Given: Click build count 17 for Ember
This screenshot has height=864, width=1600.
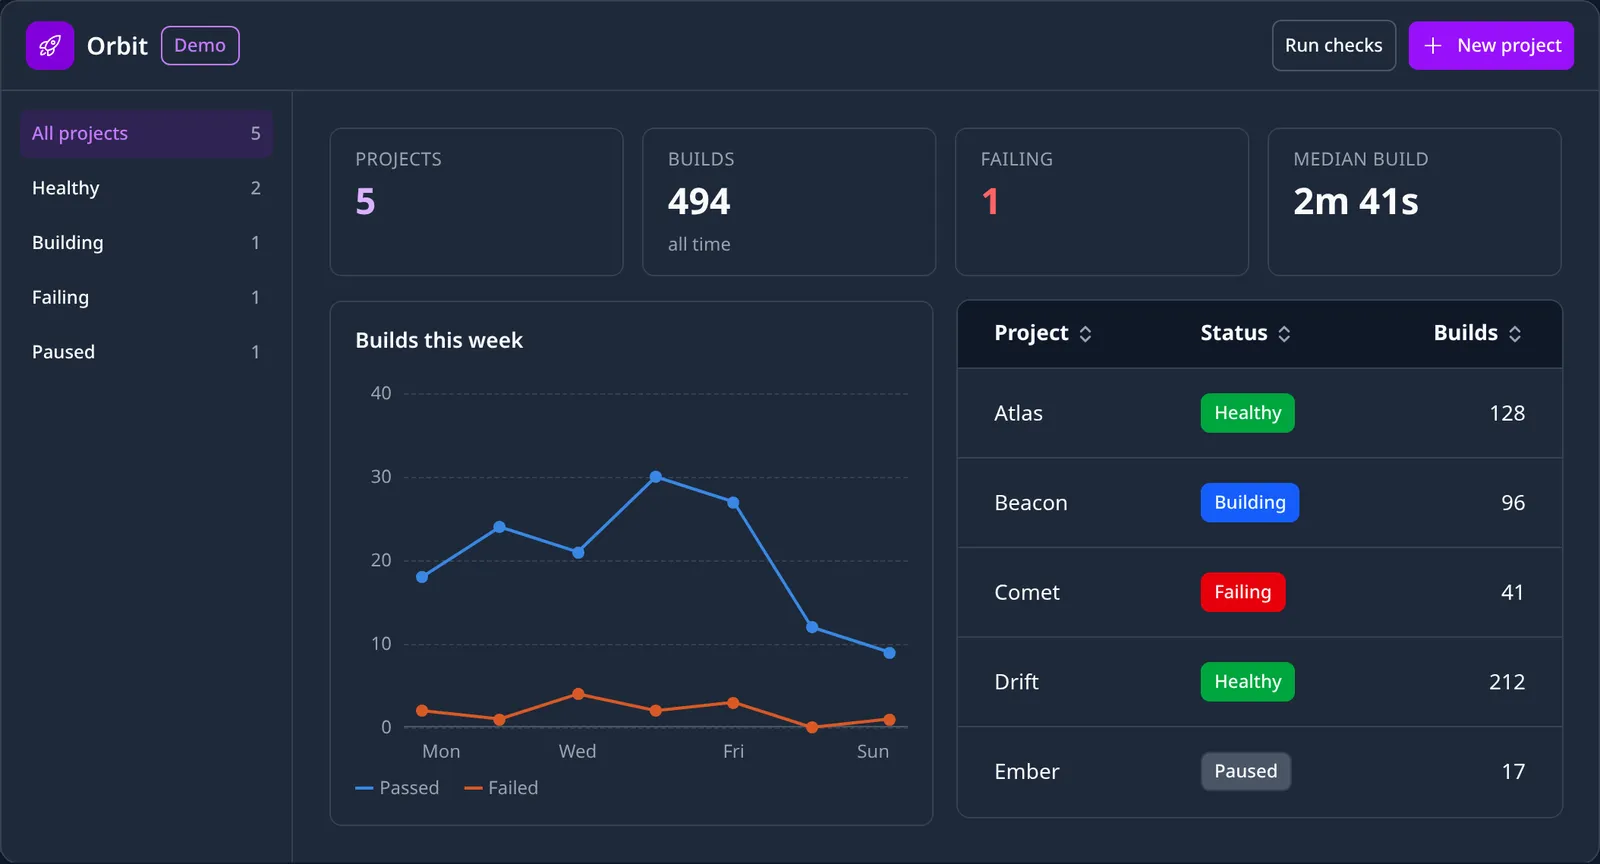Looking at the screenshot, I should coord(1513,772).
